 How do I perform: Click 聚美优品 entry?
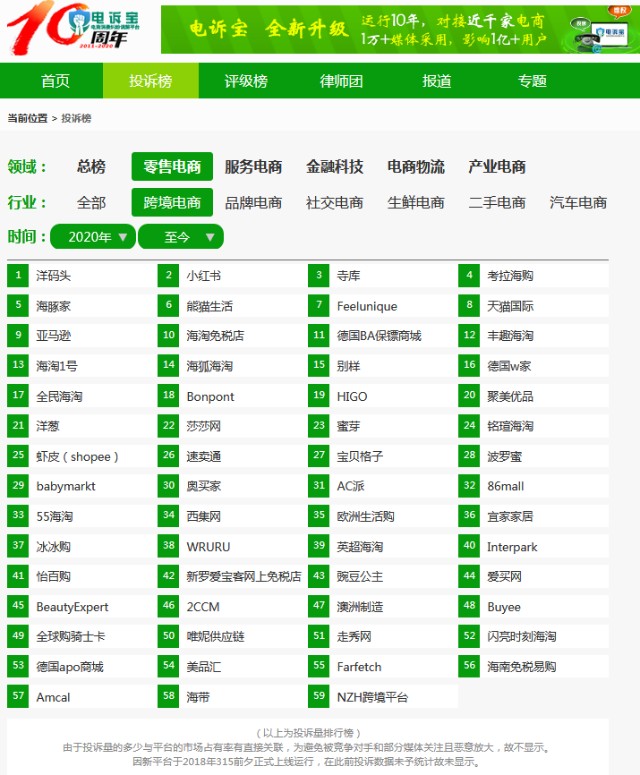point(533,396)
